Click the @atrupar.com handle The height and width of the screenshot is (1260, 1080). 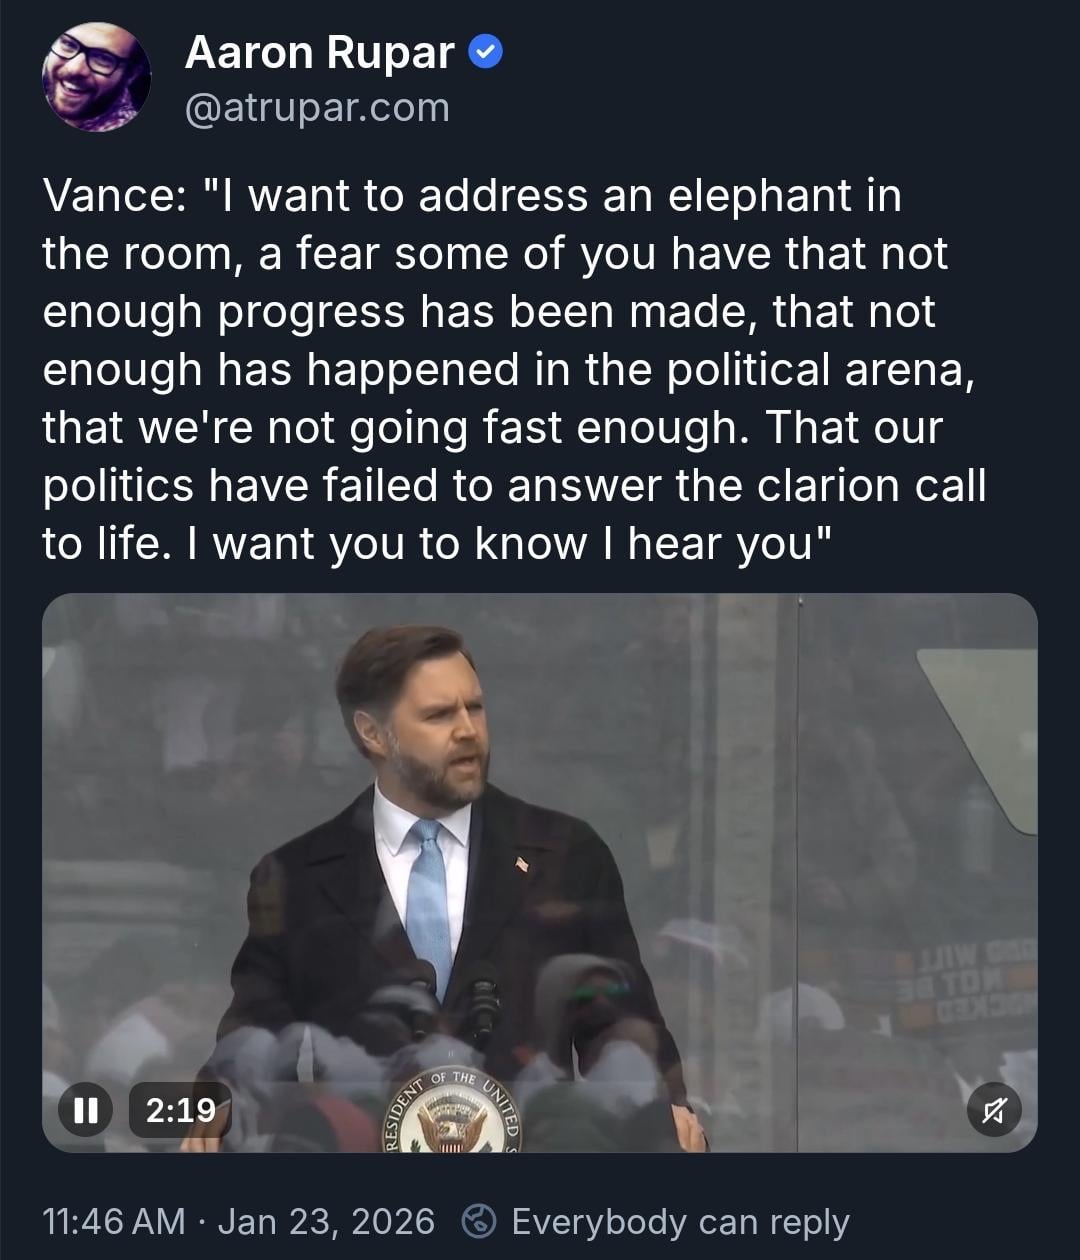click(x=317, y=107)
